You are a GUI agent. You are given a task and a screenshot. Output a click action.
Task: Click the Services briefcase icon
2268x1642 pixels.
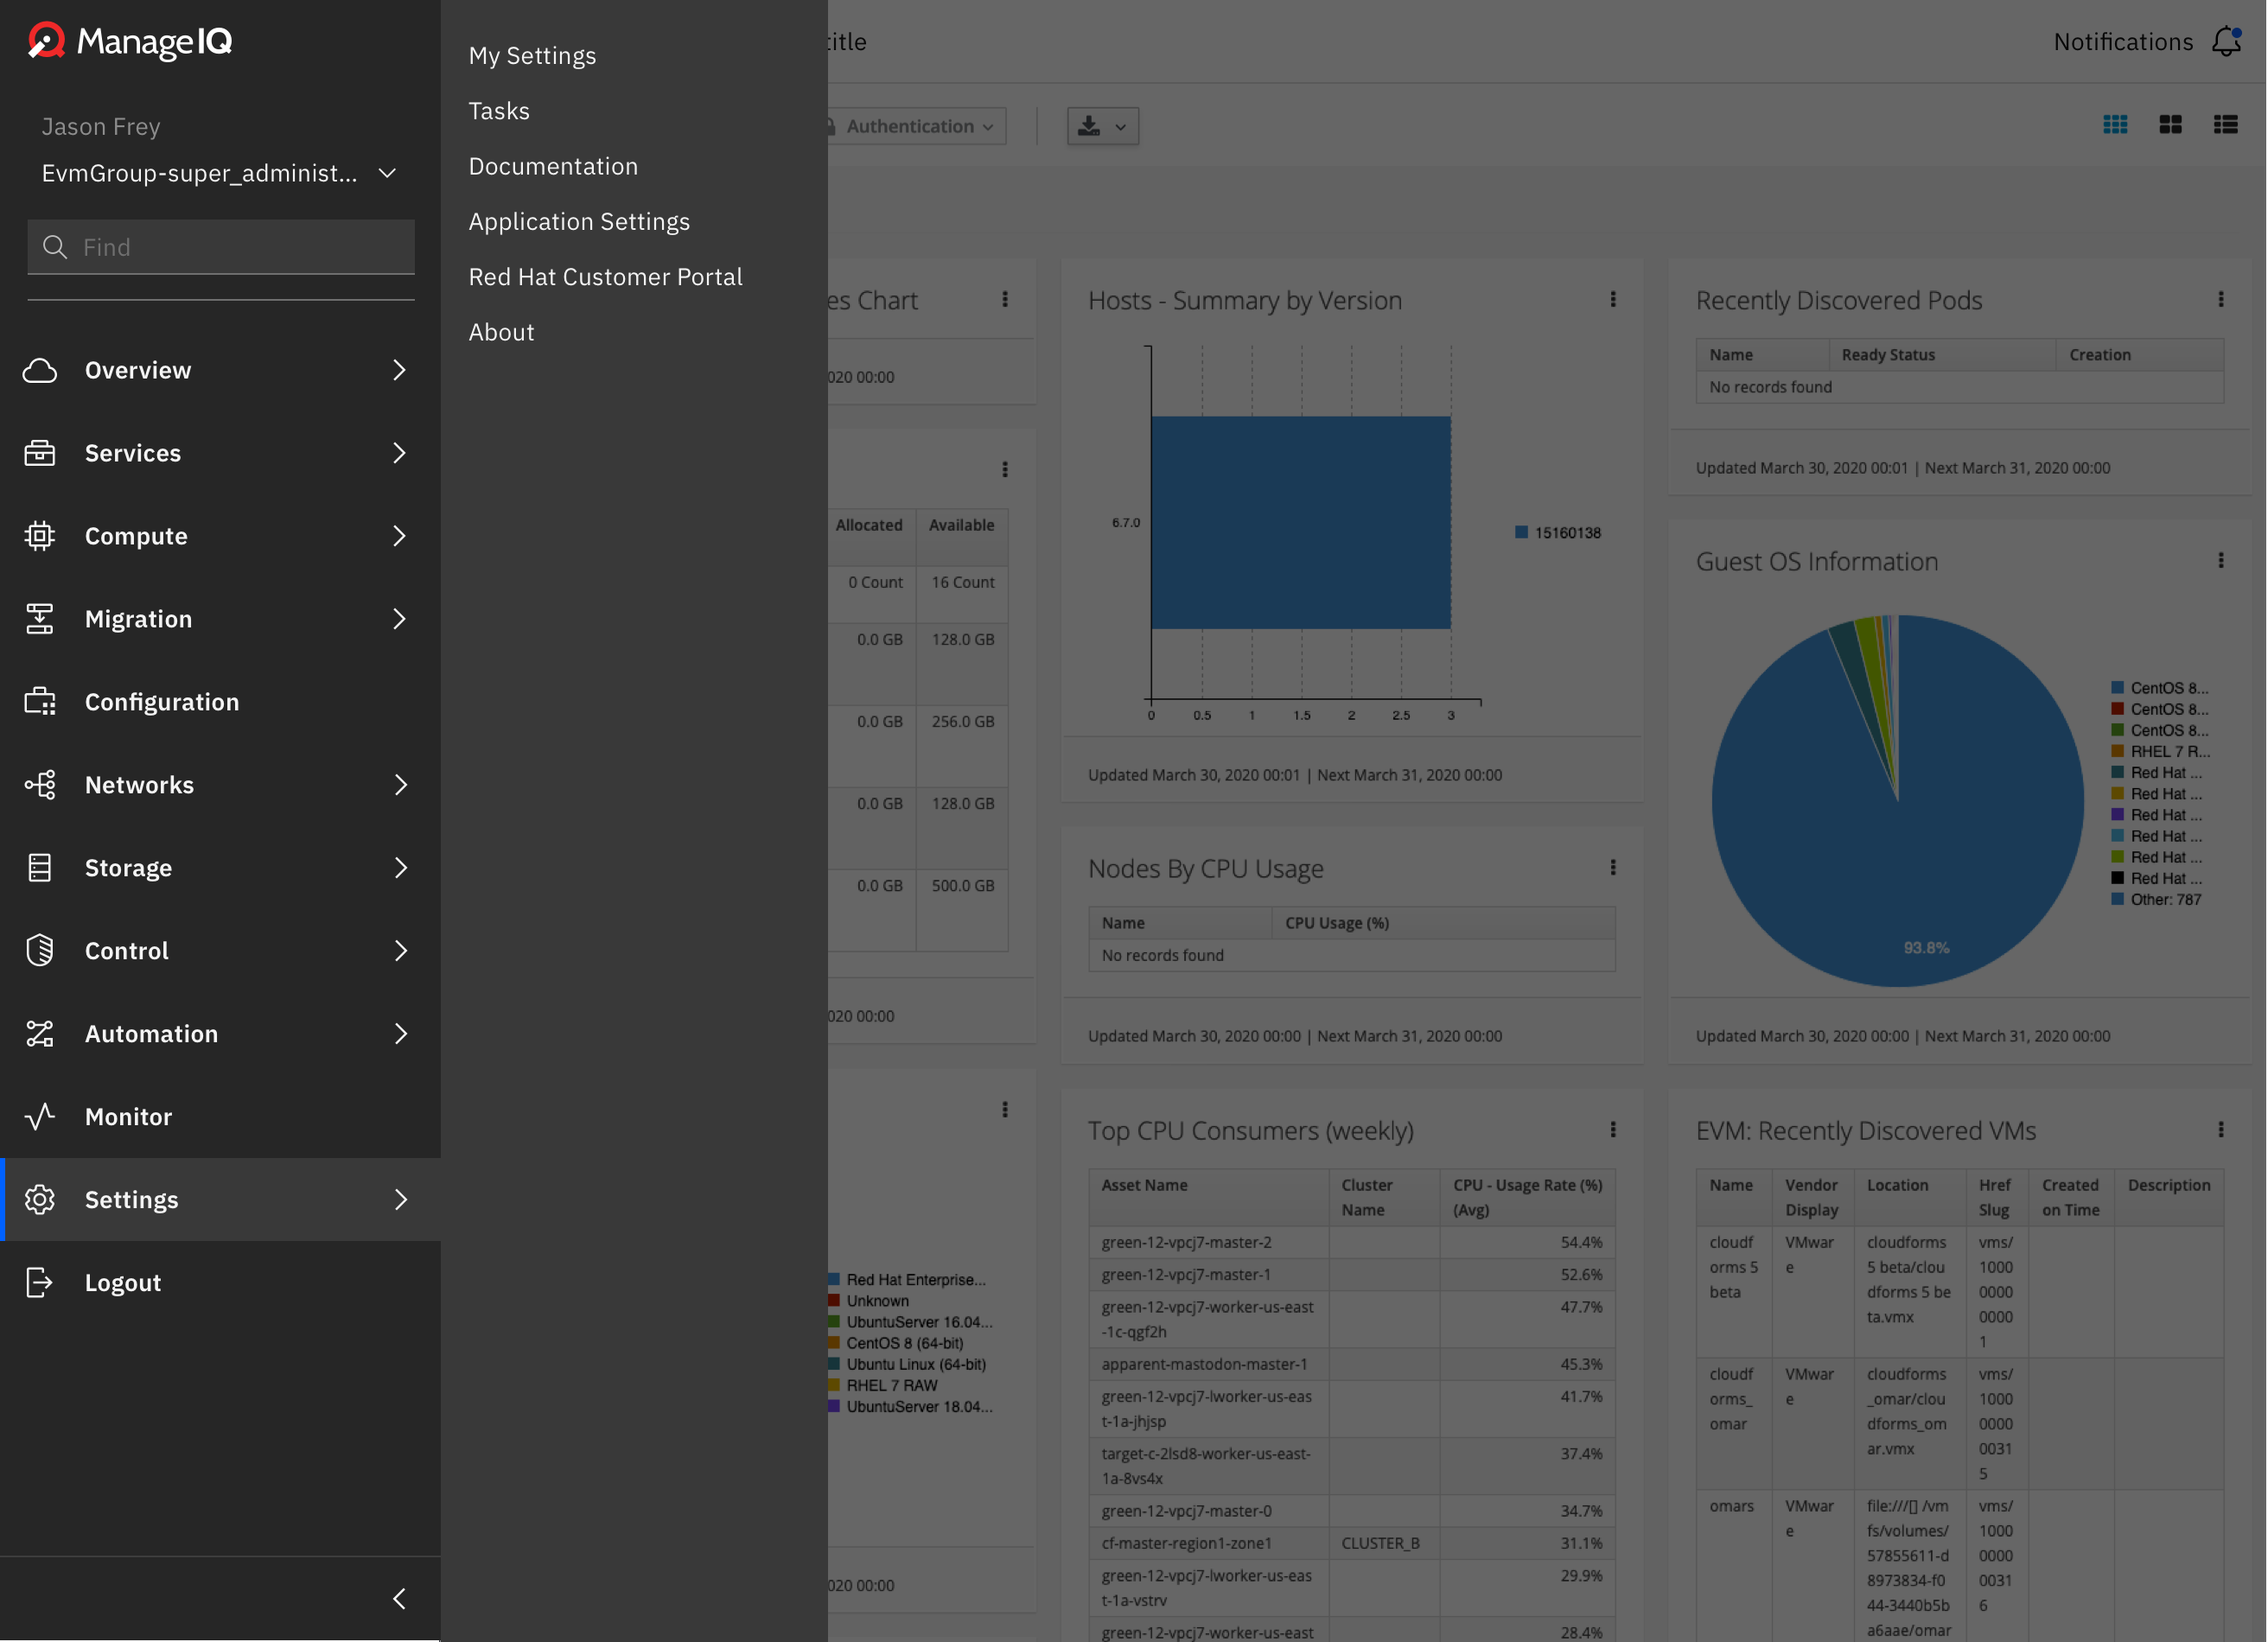40,453
